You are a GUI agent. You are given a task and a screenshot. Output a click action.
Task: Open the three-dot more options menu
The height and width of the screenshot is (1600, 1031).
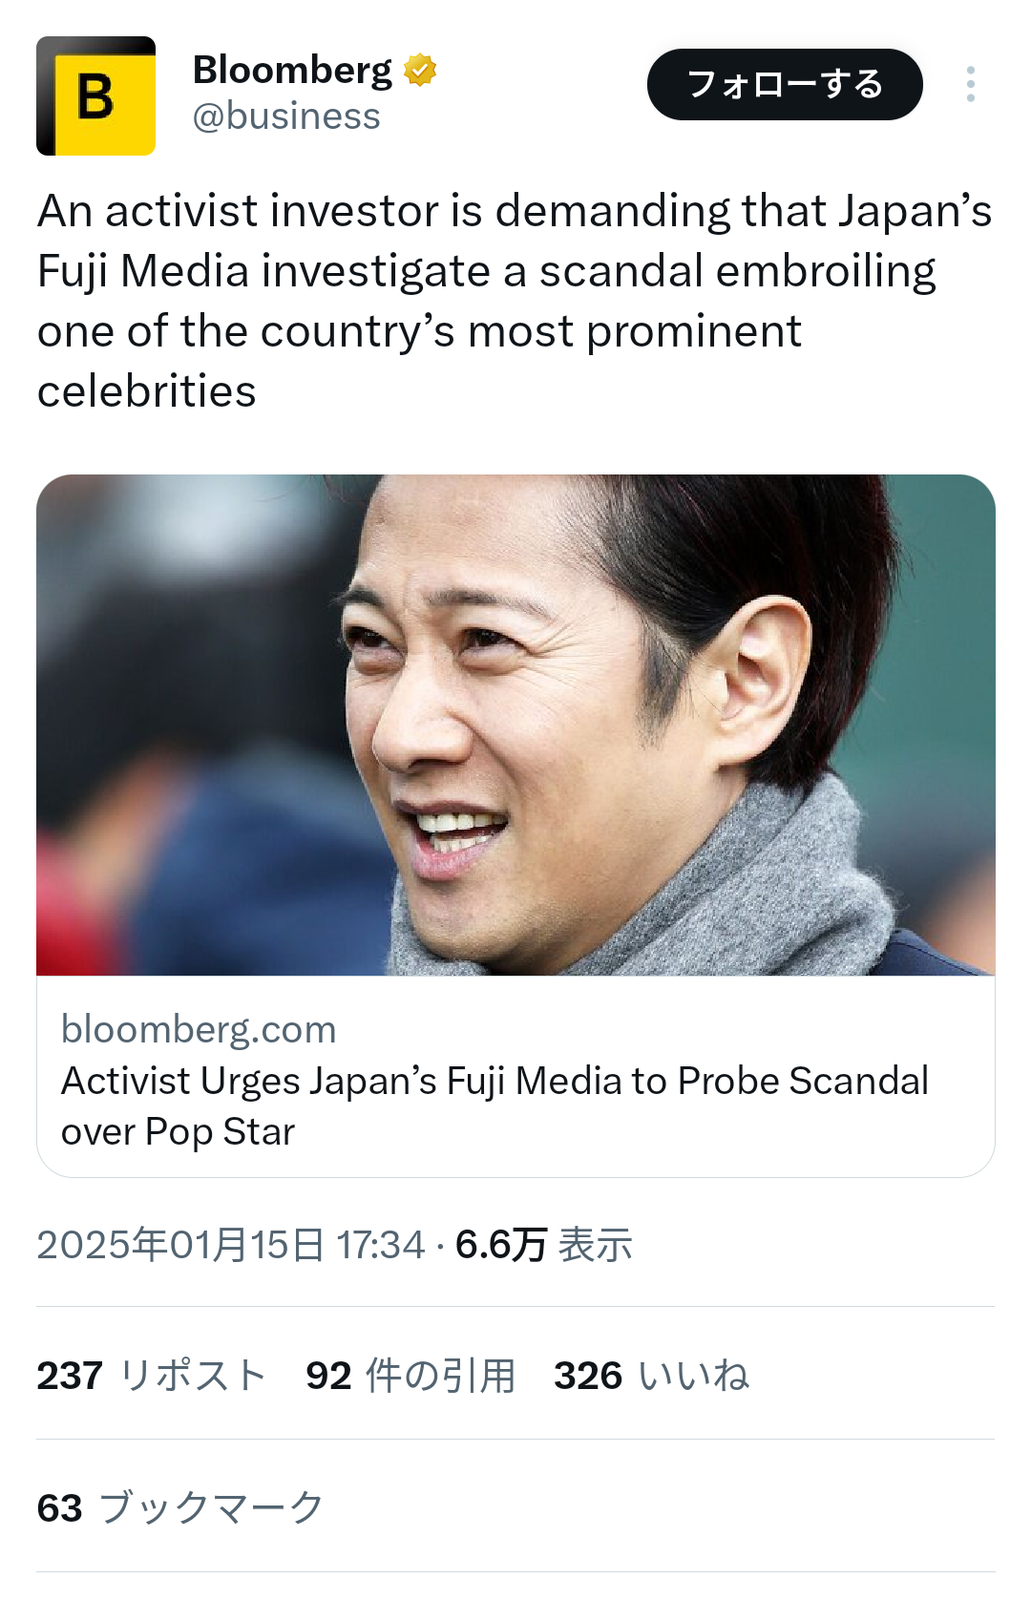point(970,84)
